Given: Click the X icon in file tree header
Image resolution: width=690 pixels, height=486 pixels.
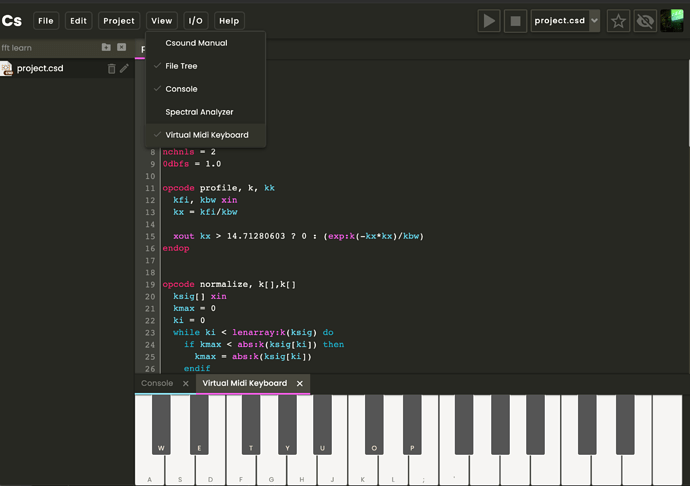Looking at the screenshot, I should tap(122, 47).
